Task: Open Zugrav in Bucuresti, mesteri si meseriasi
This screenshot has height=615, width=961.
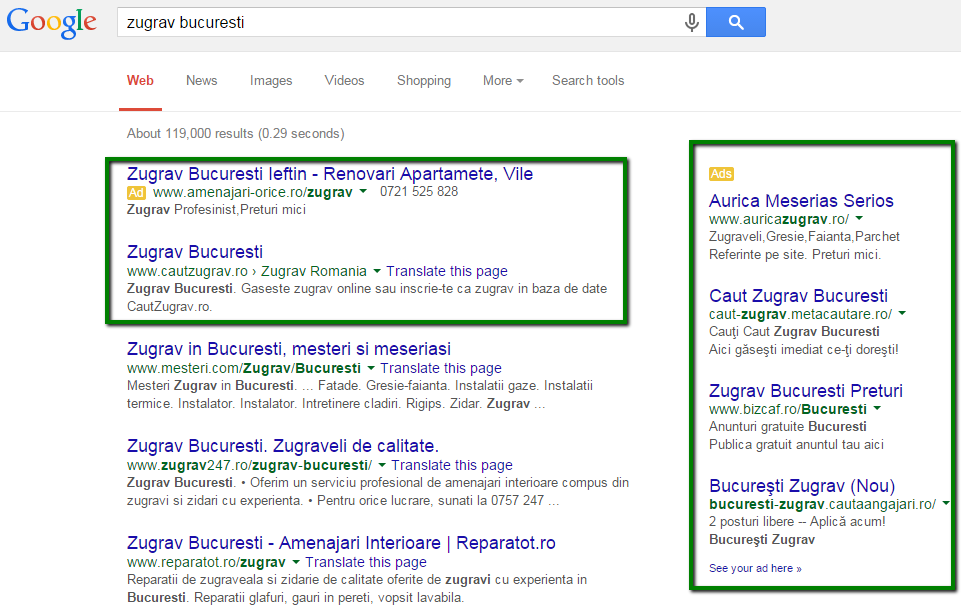Action: pos(289,349)
